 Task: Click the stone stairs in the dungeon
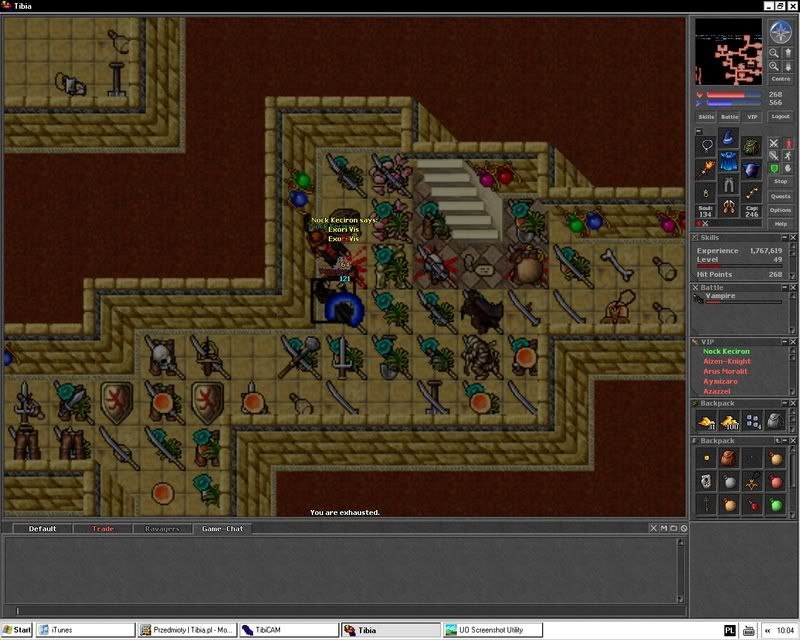457,200
